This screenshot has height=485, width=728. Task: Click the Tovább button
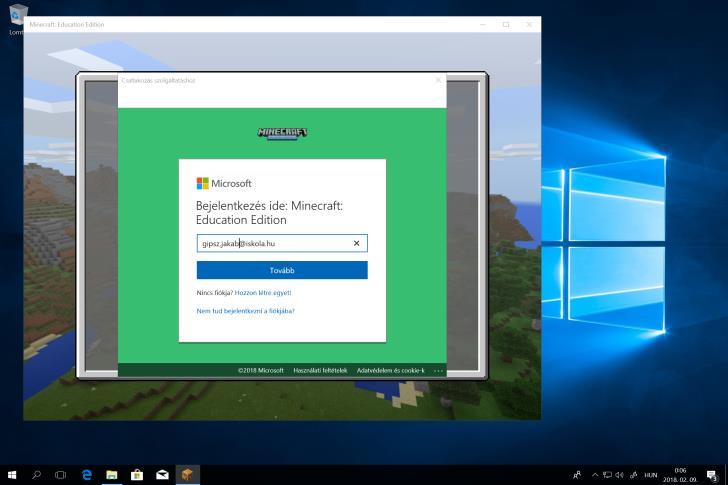282,270
